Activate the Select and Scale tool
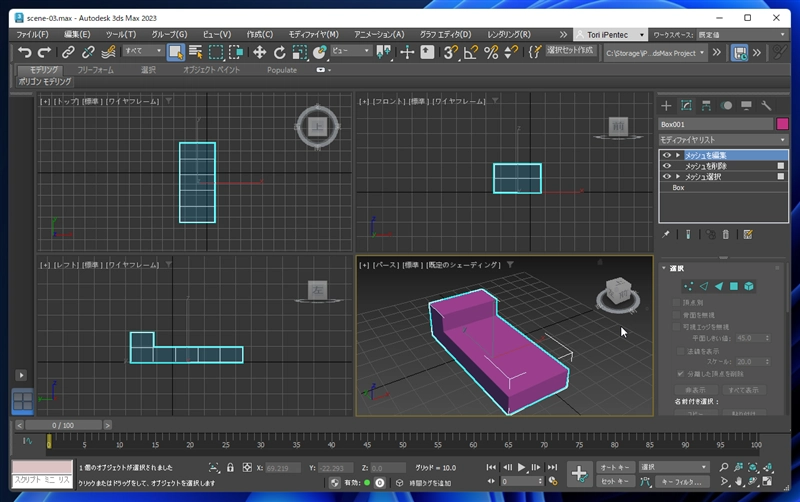 299,52
